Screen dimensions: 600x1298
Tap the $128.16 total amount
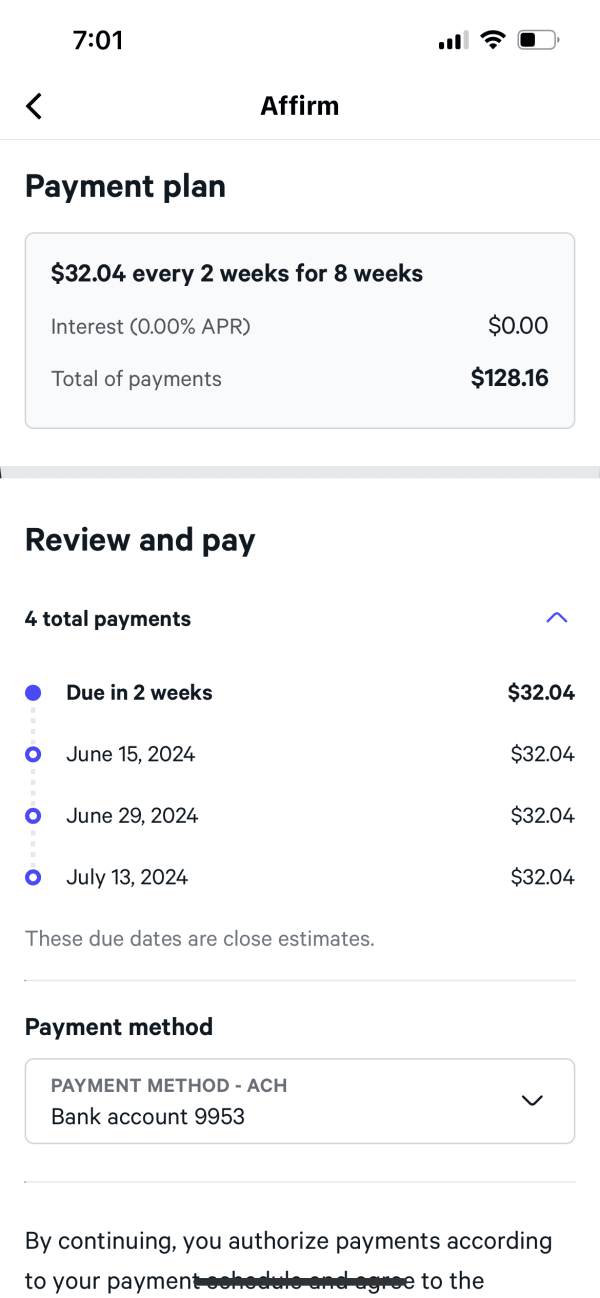(x=510, y=378)
